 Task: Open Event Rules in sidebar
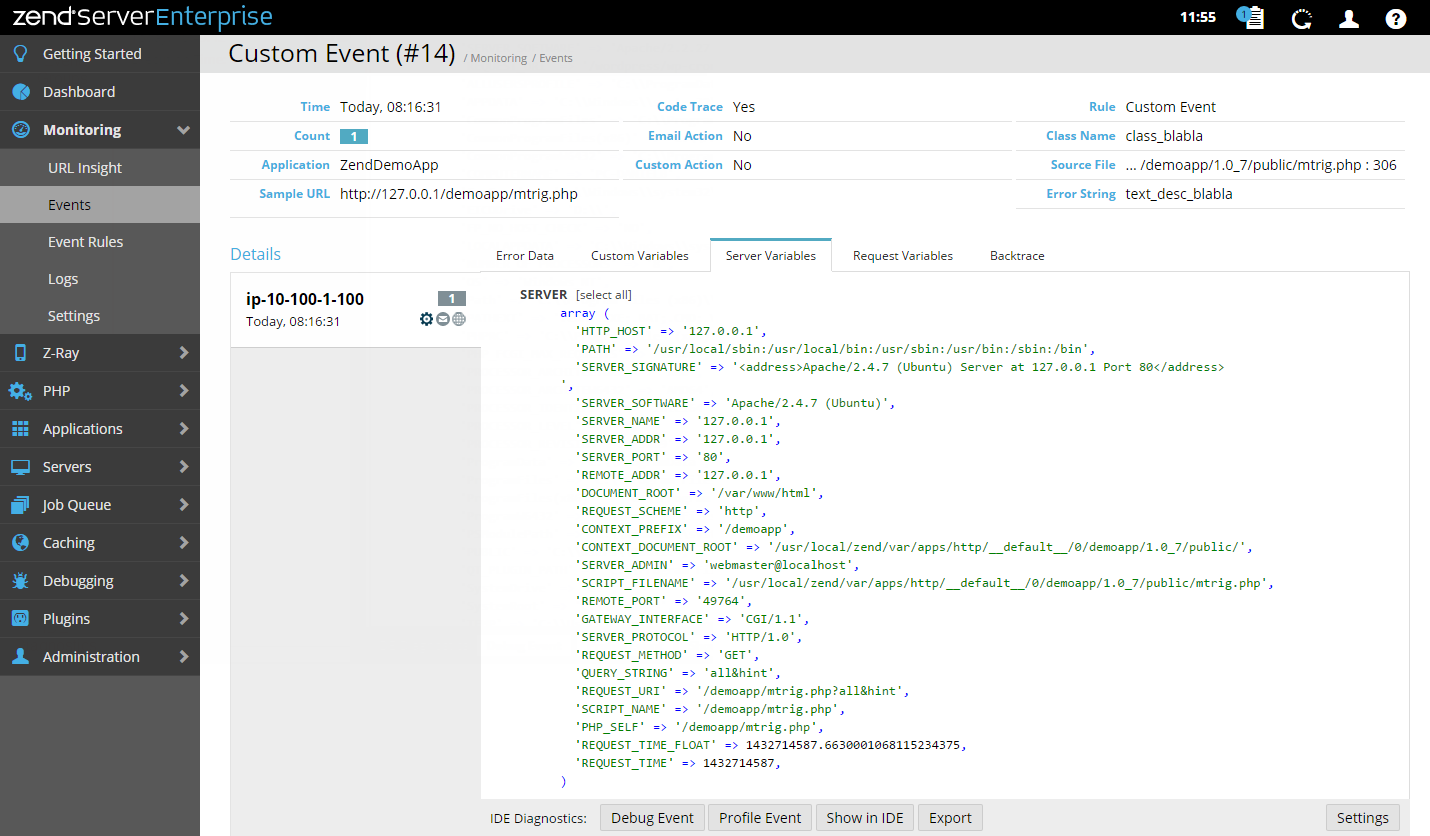(85, 242)
